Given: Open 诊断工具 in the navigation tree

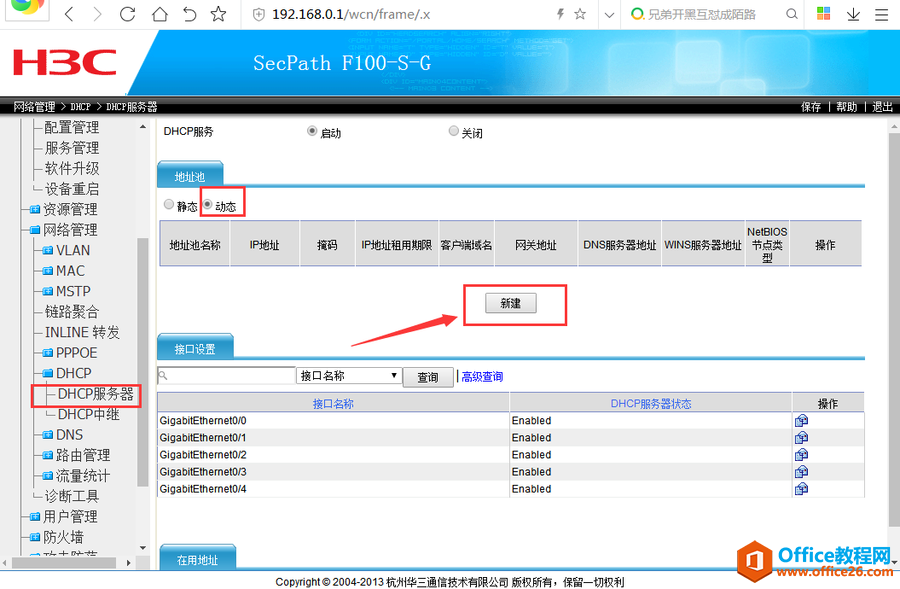Looking at the screenshot, I should [72, 497].
